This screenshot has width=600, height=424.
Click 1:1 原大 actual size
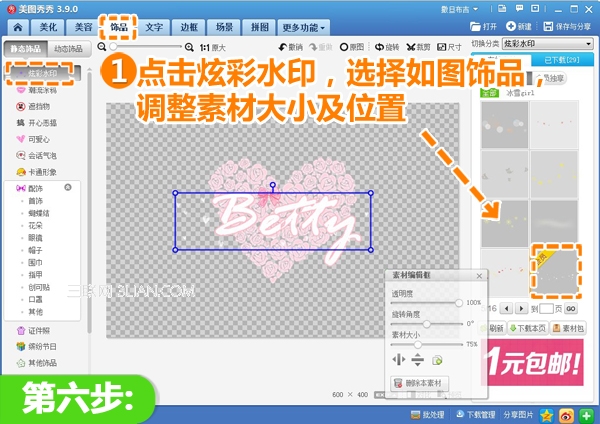click(213, 47)
